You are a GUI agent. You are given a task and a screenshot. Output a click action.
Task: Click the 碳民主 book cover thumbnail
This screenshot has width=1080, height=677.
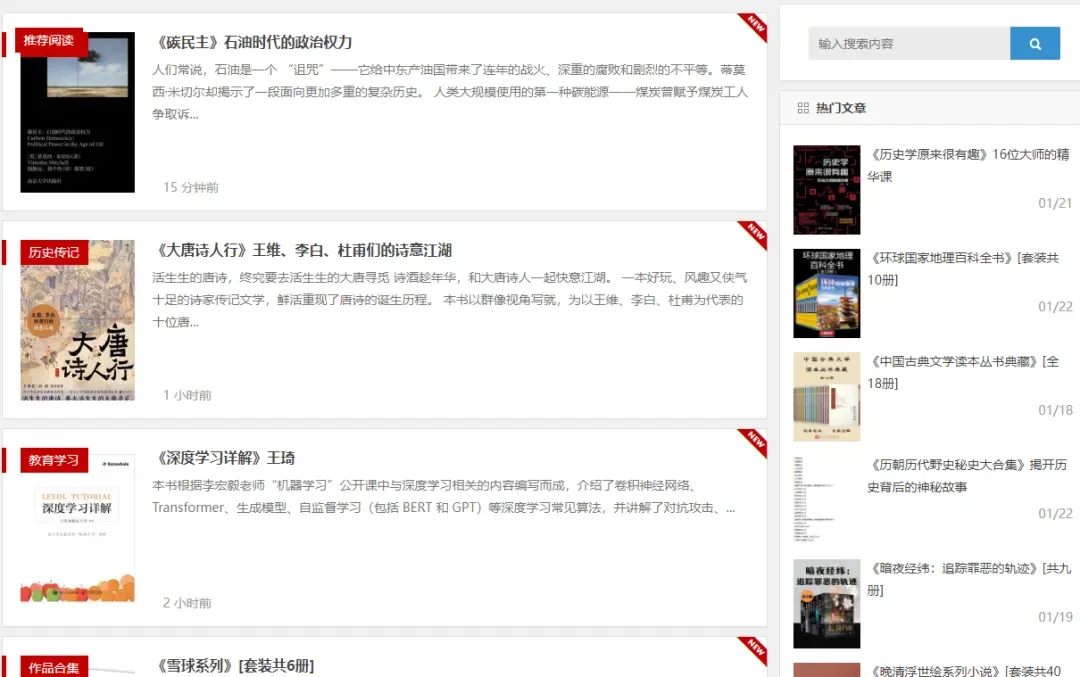[77, 112]
